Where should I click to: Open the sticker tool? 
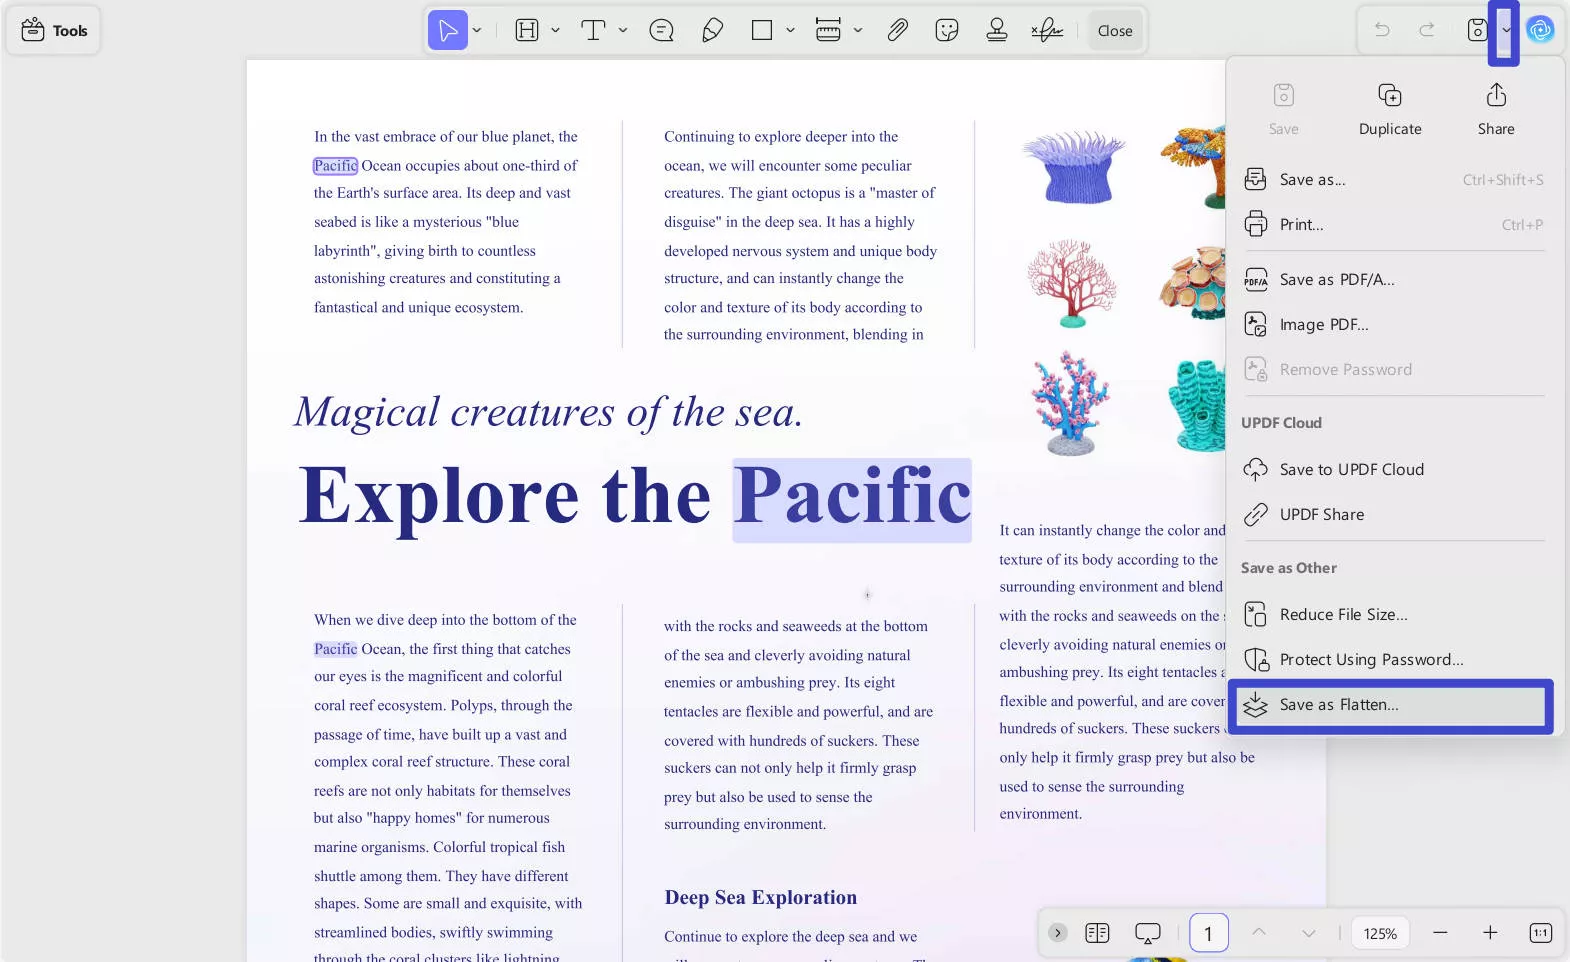[946, 31]
